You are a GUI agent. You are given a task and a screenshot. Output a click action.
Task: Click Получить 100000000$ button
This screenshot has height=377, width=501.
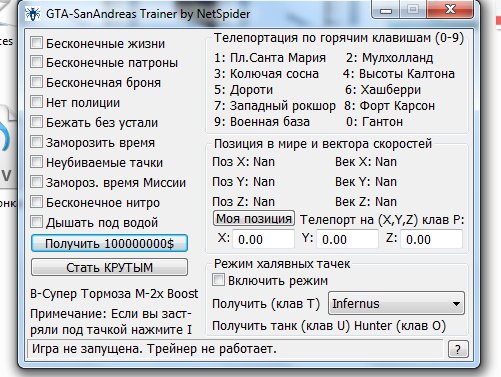(x=109, y=243)
